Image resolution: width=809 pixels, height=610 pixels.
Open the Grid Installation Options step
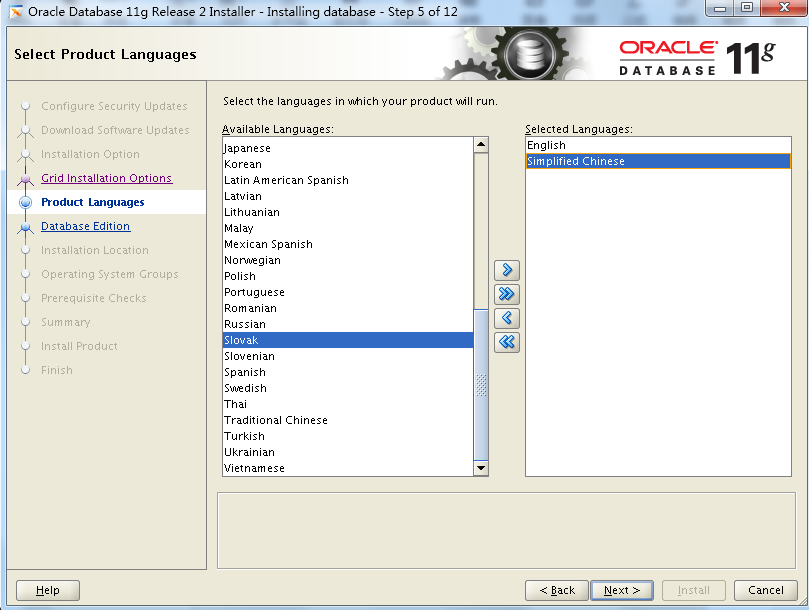click(106, 178)
